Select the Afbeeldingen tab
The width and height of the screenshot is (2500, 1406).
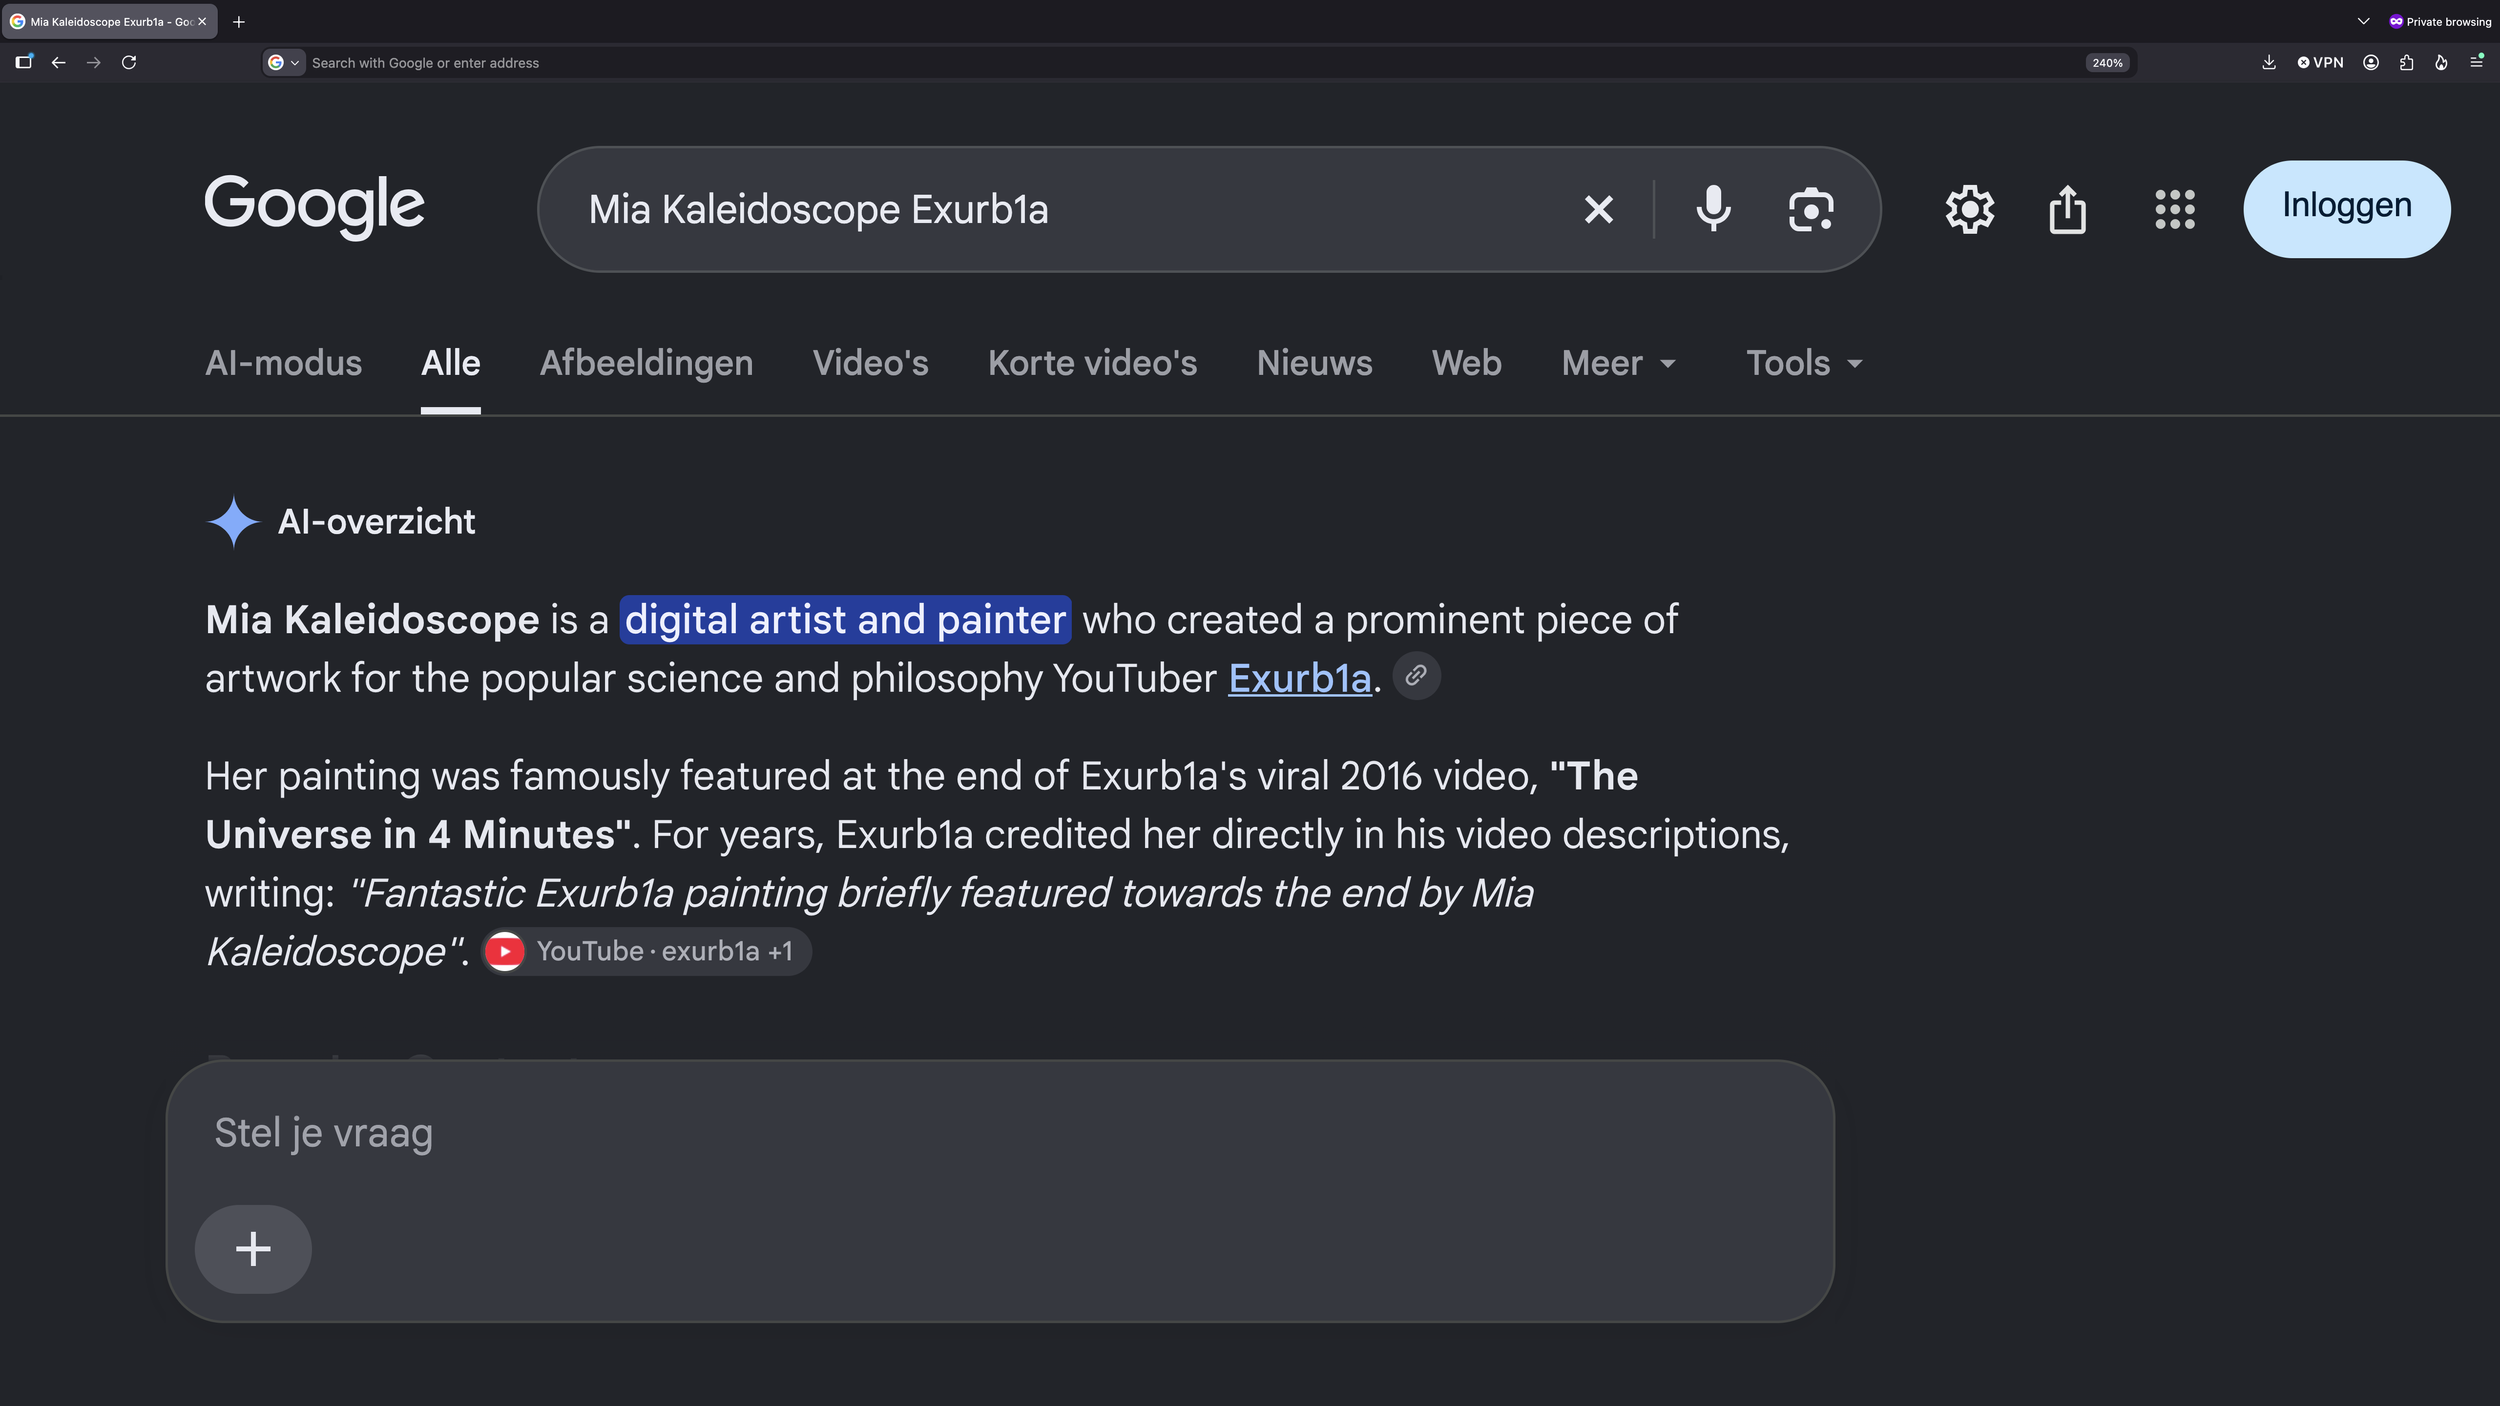(x=646, y=363)
